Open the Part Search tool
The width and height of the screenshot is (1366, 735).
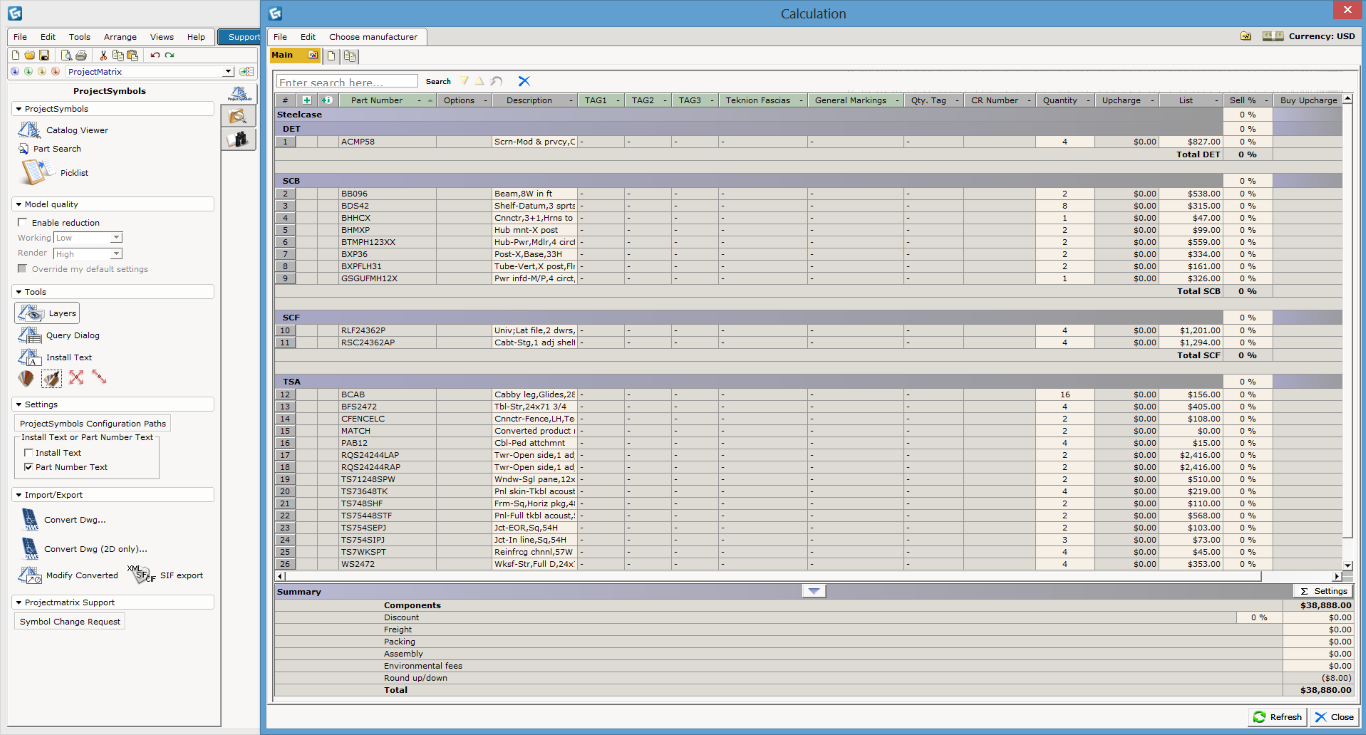[50, 149]
